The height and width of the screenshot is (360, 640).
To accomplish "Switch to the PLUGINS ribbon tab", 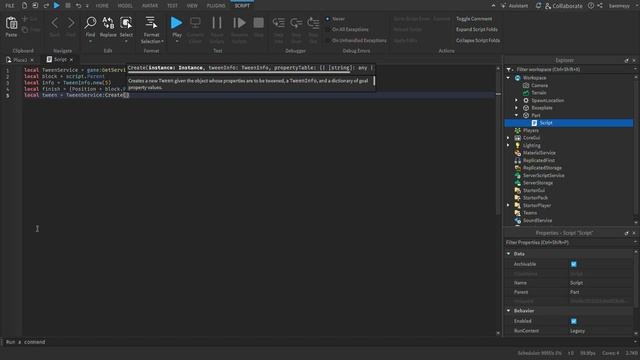I will tap(216, 6).
